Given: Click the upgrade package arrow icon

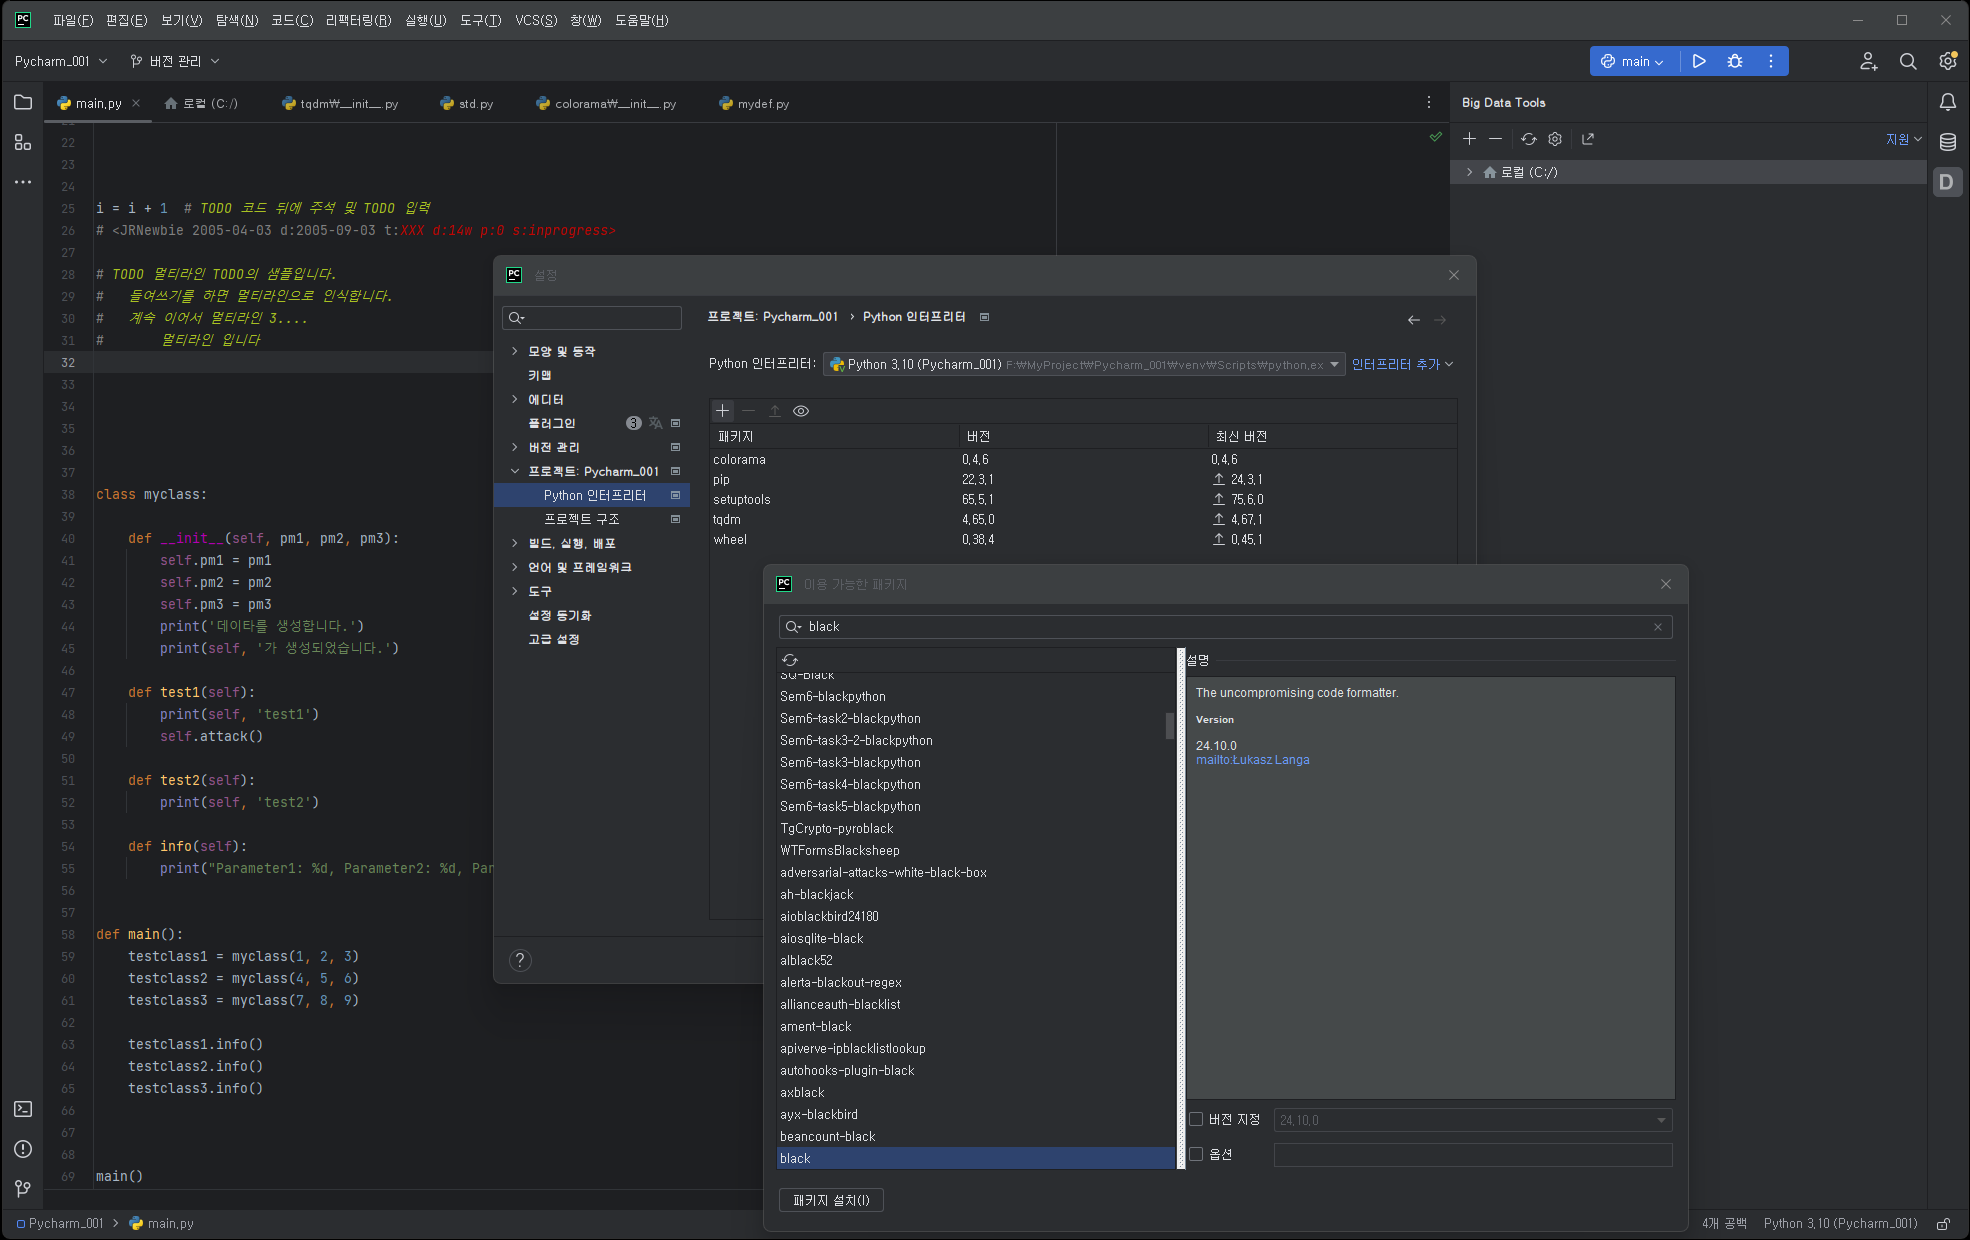Looking at the screenshot, I should point(775,411).
